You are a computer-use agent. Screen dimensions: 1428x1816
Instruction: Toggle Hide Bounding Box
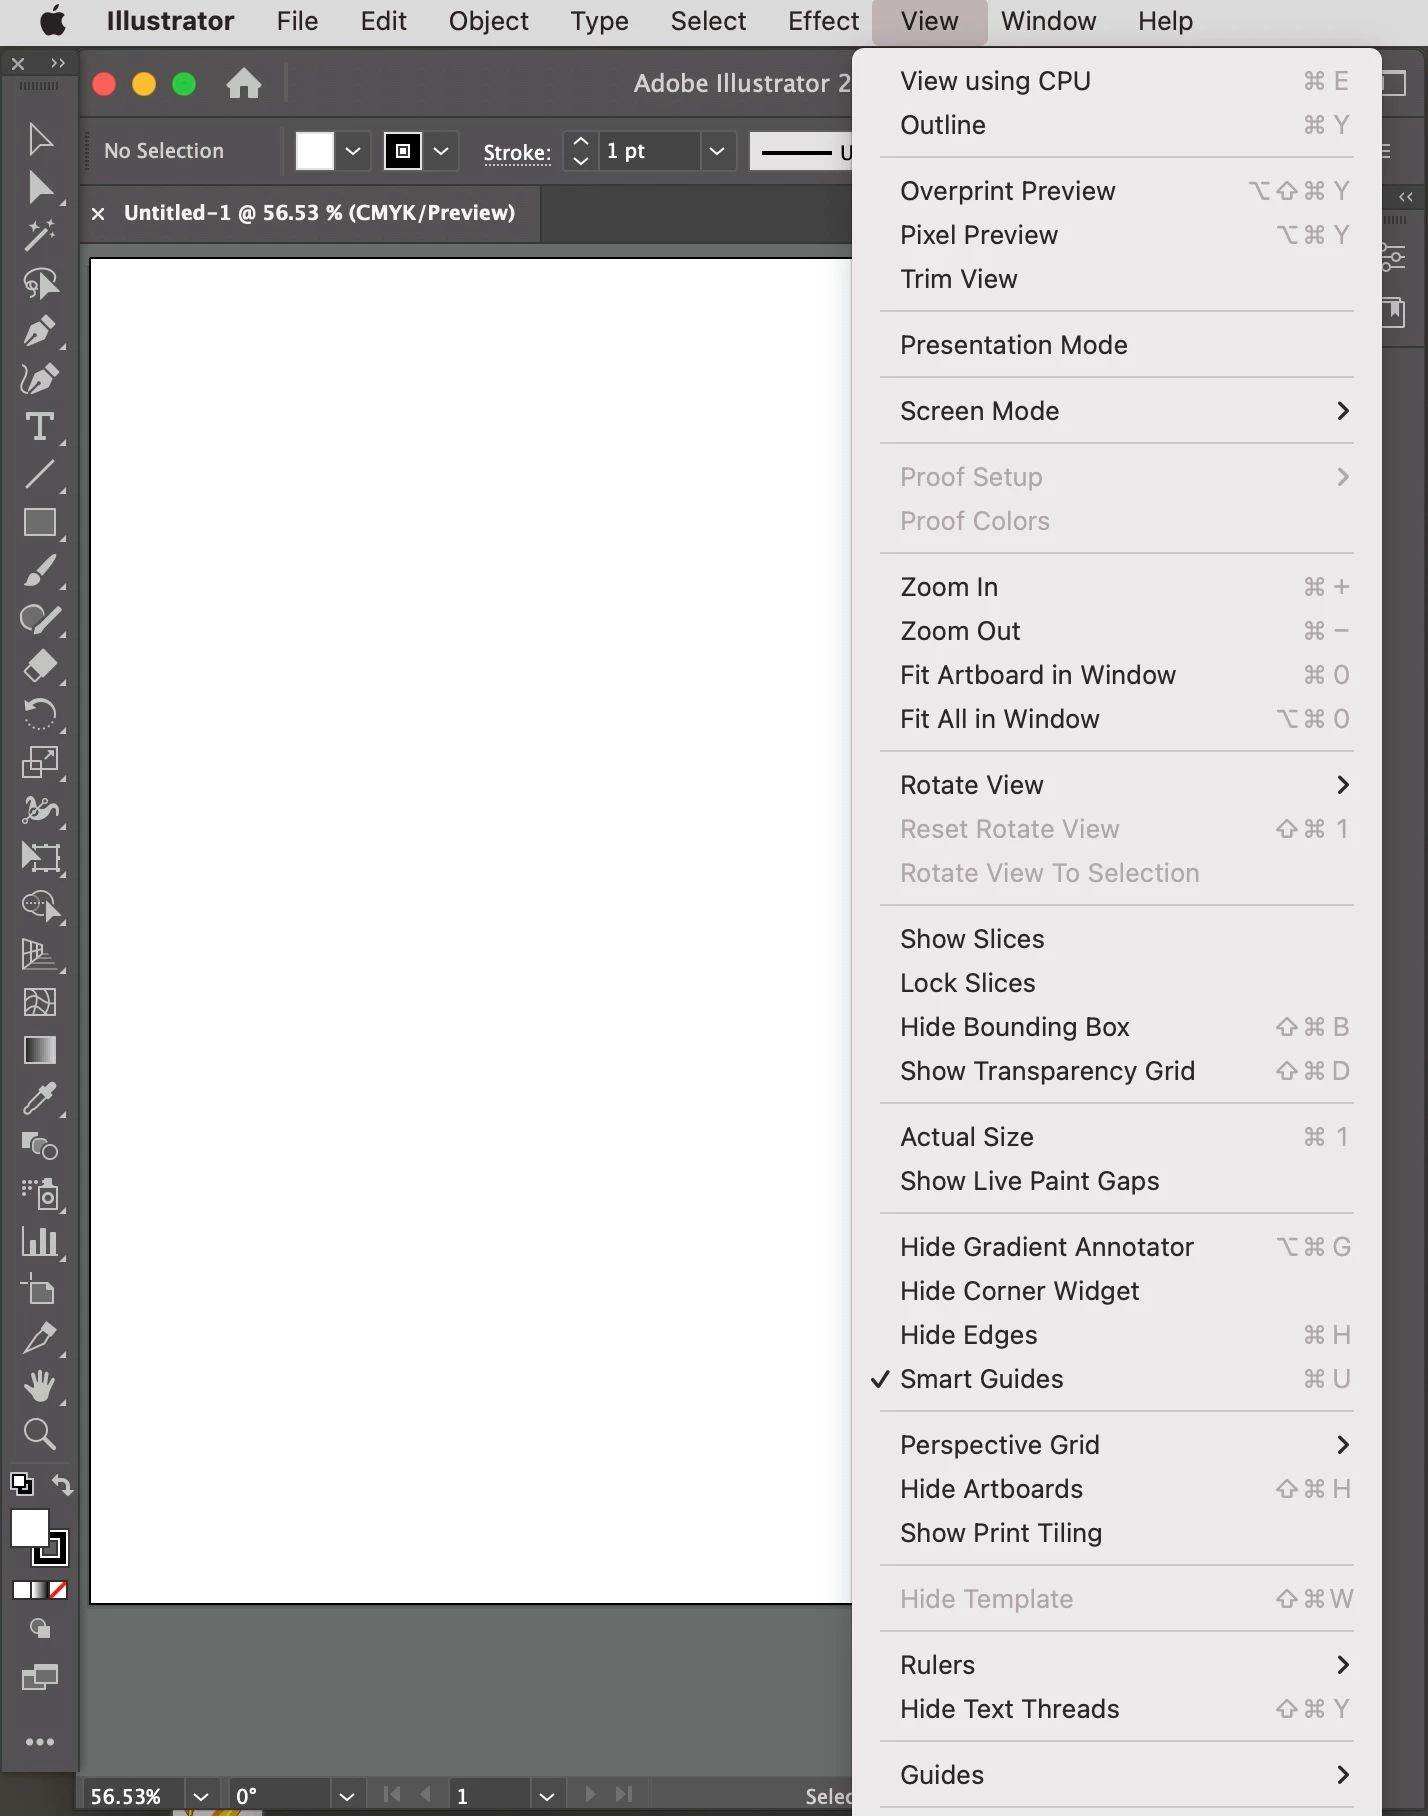(1116, 1027)
